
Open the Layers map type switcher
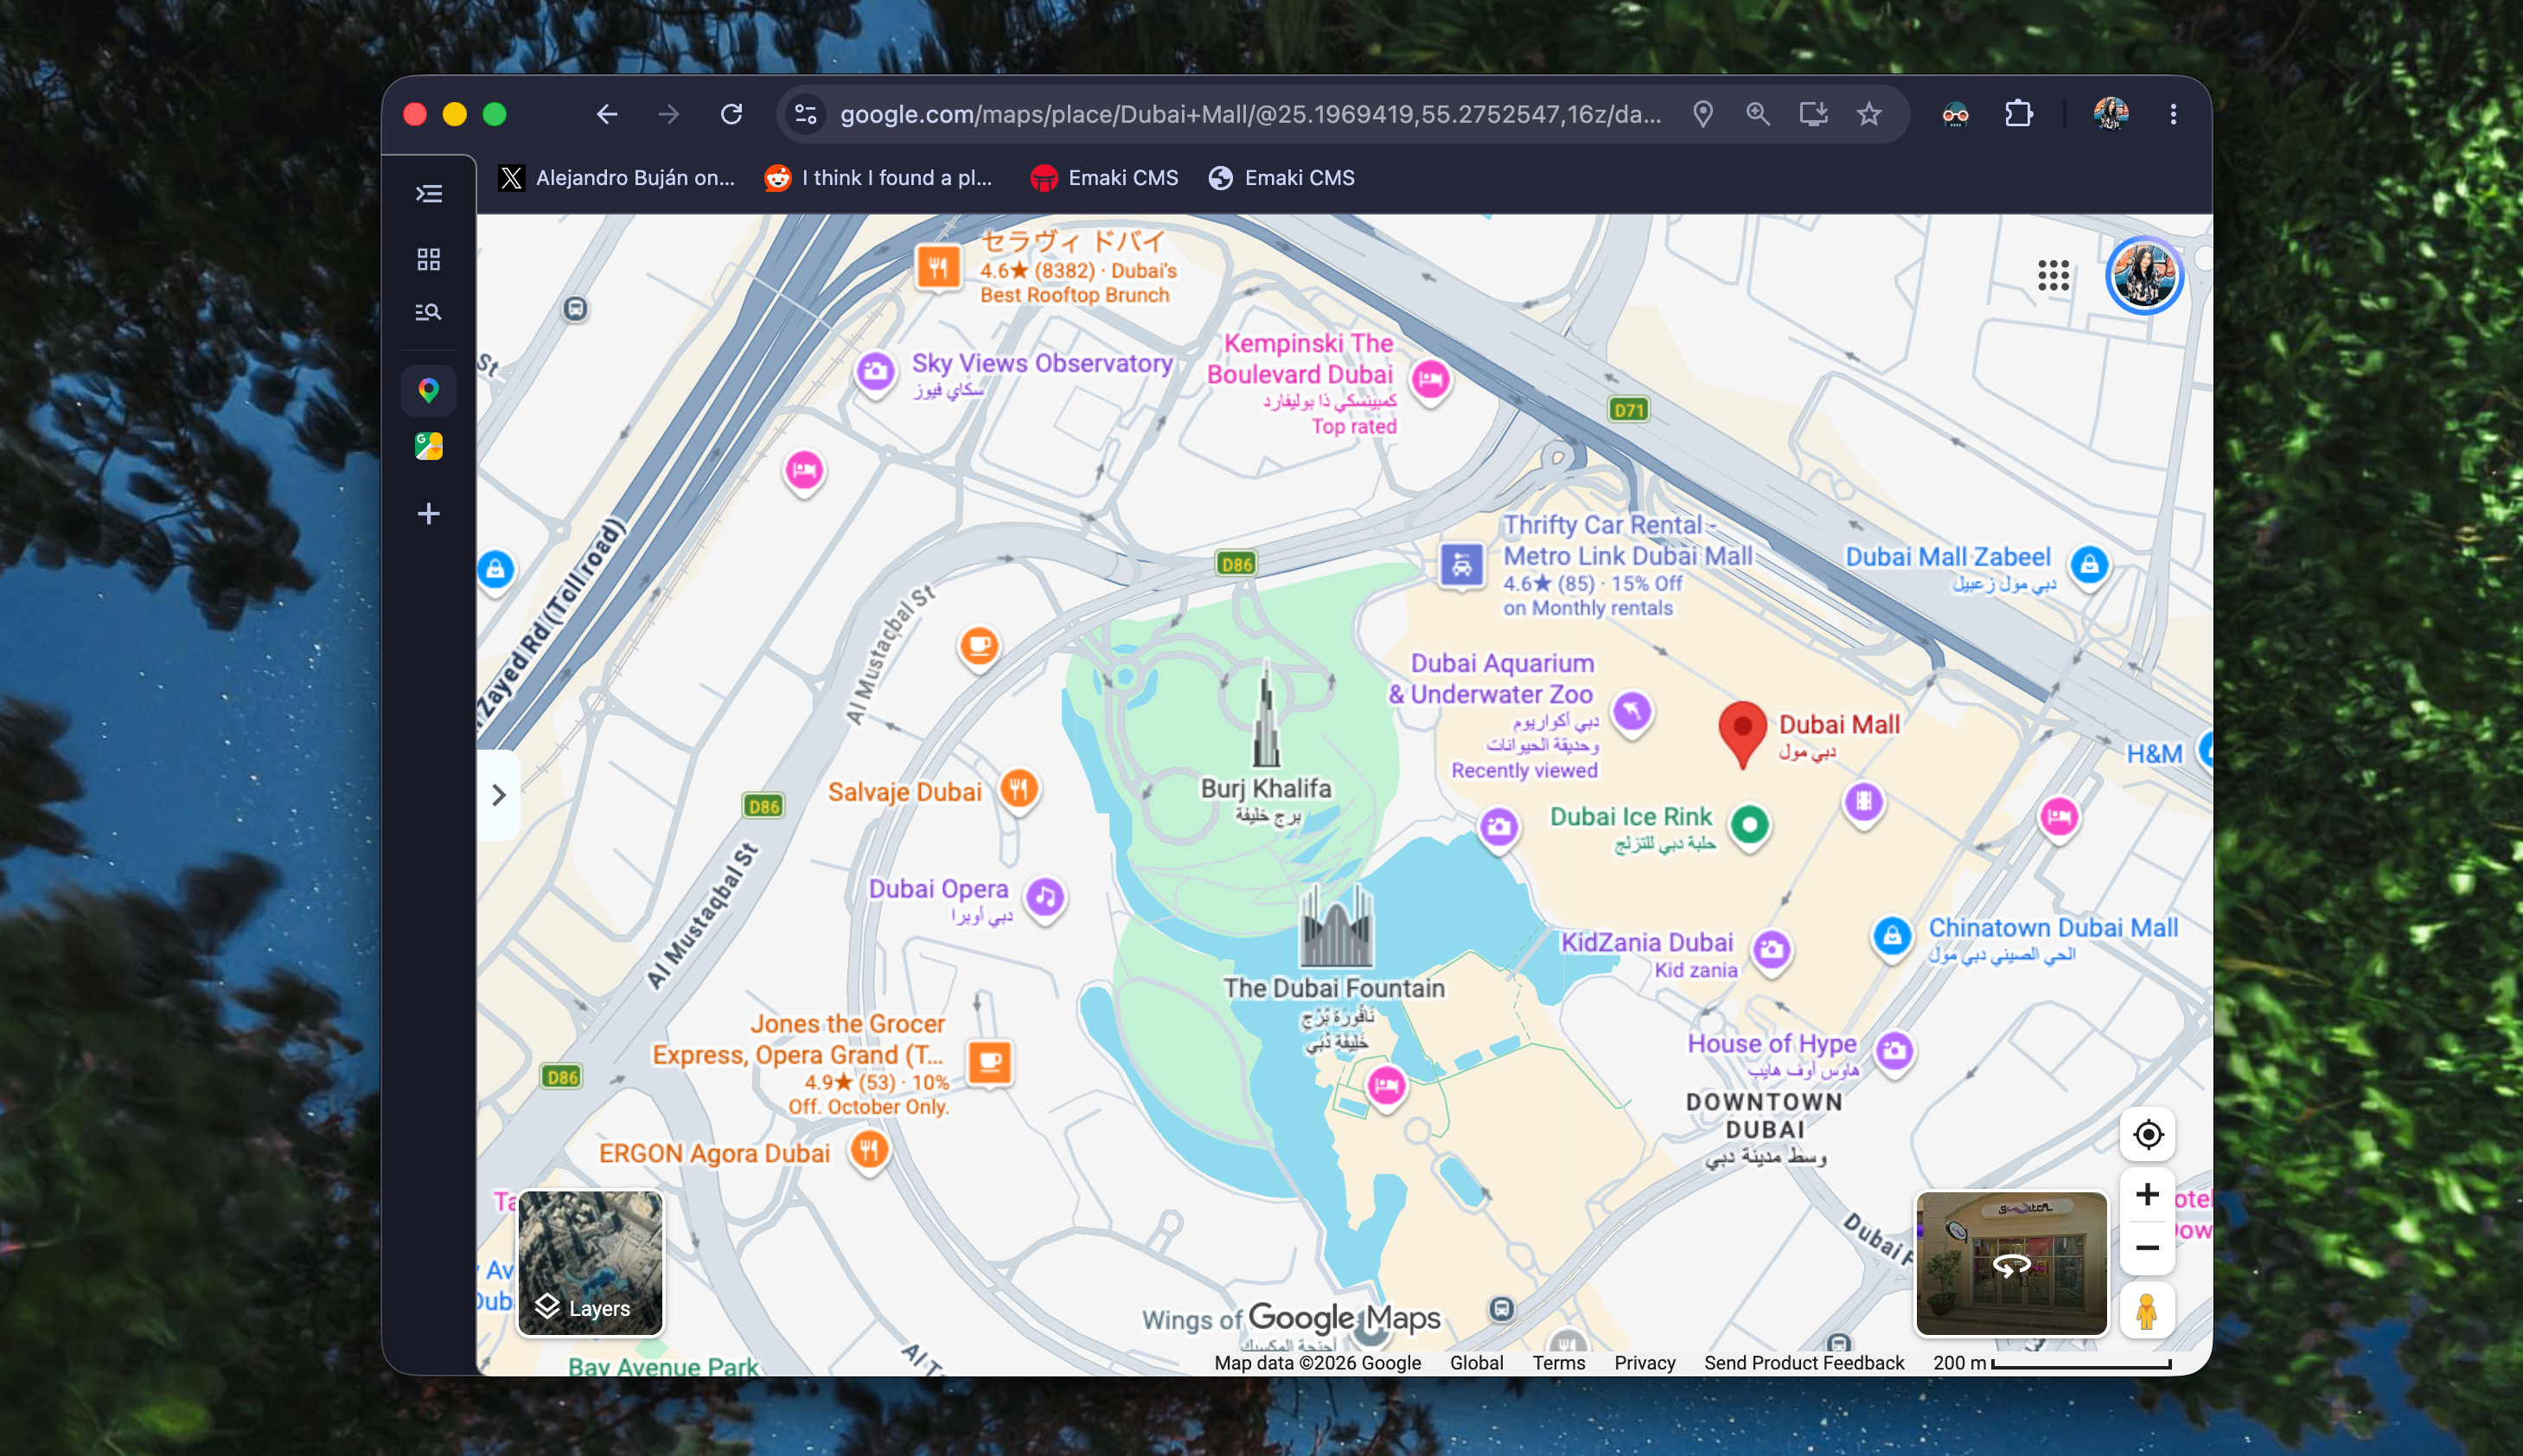coord(590,1263)
